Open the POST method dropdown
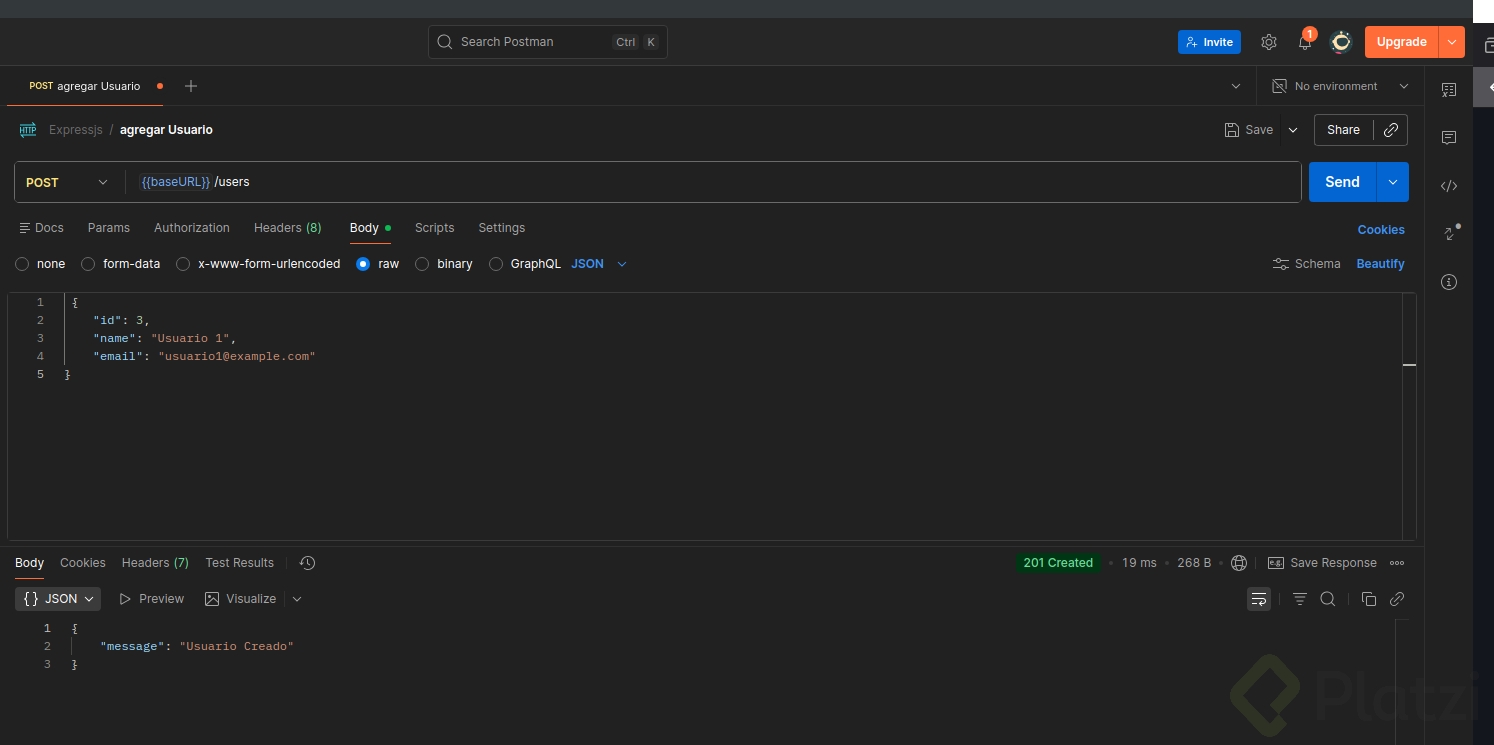This screenshot has height=745, width=1494. point(67,182)
